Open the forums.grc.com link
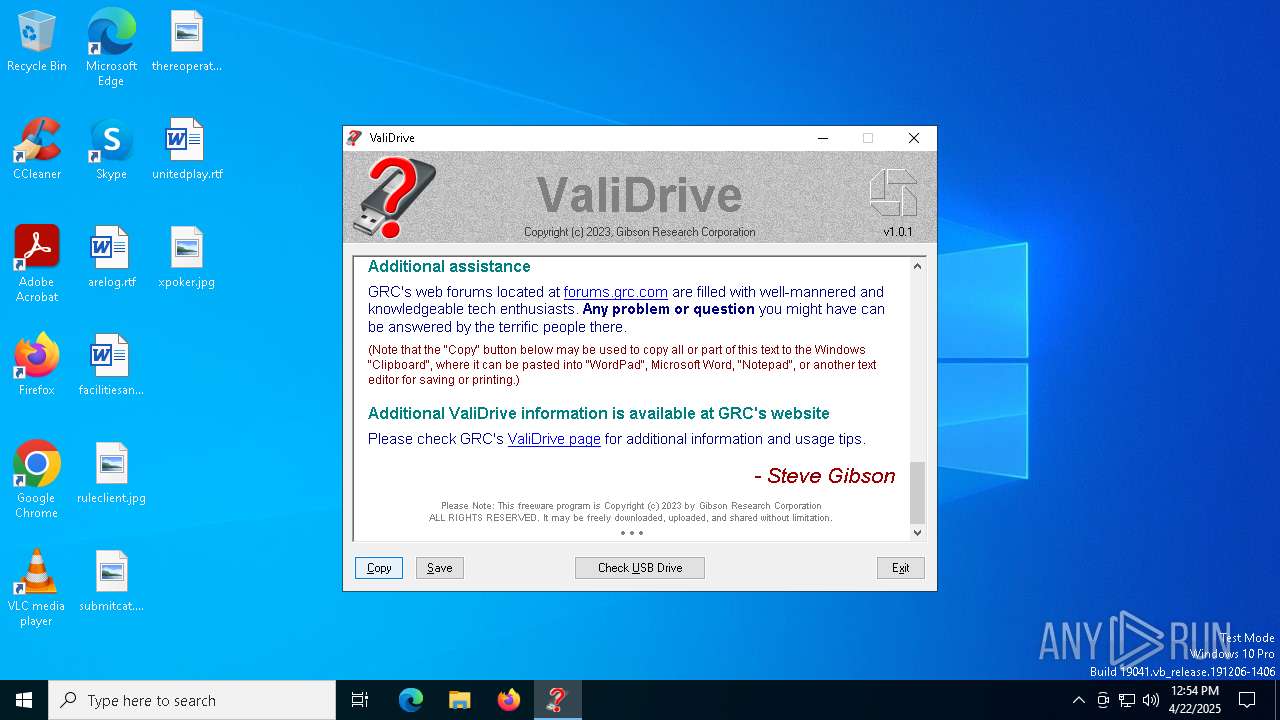 click(x=616, y=292)
